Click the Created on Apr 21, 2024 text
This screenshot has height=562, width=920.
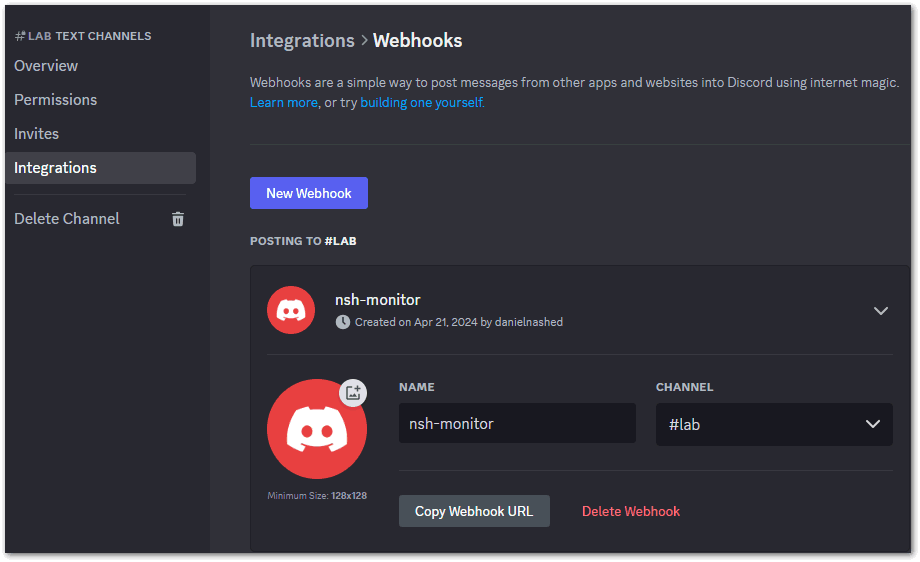459,322
